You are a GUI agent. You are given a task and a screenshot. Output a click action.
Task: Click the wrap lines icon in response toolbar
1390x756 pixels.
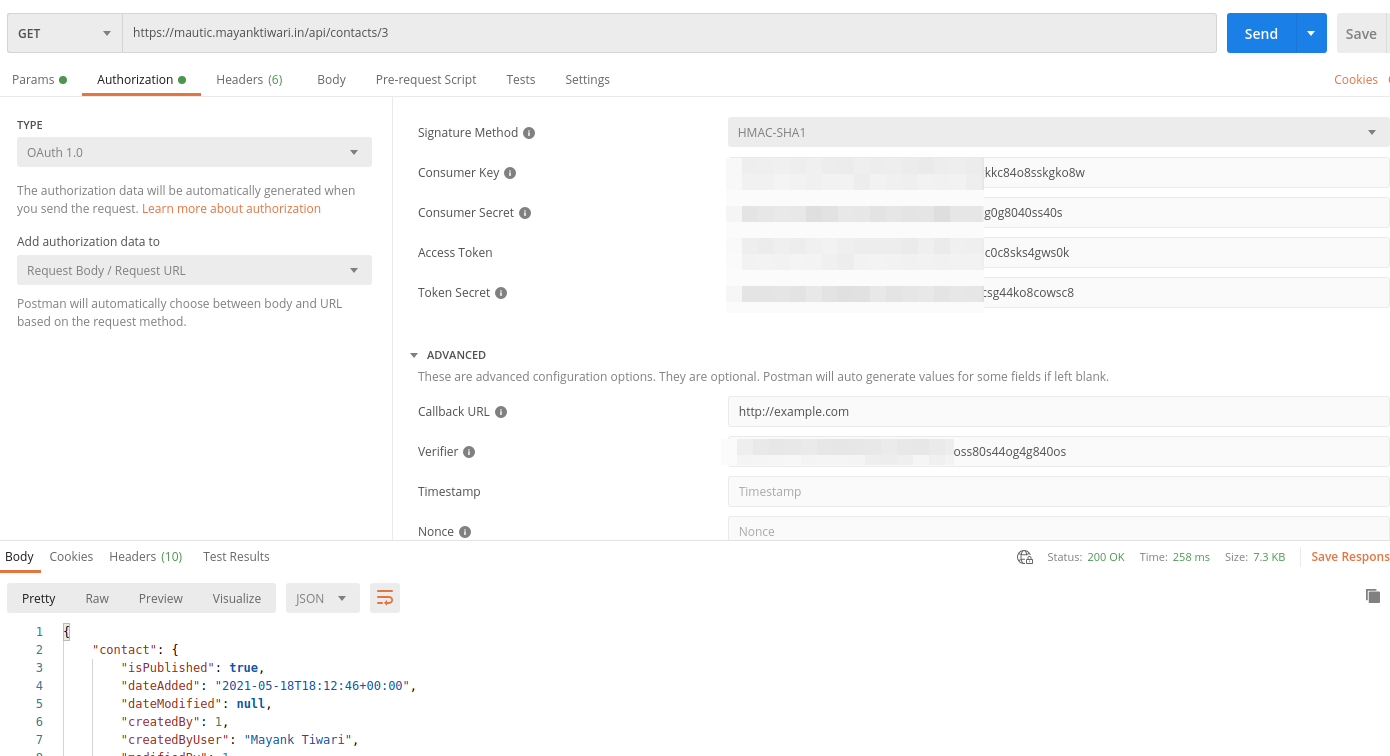pyautogui.click(x=385, y=598)
